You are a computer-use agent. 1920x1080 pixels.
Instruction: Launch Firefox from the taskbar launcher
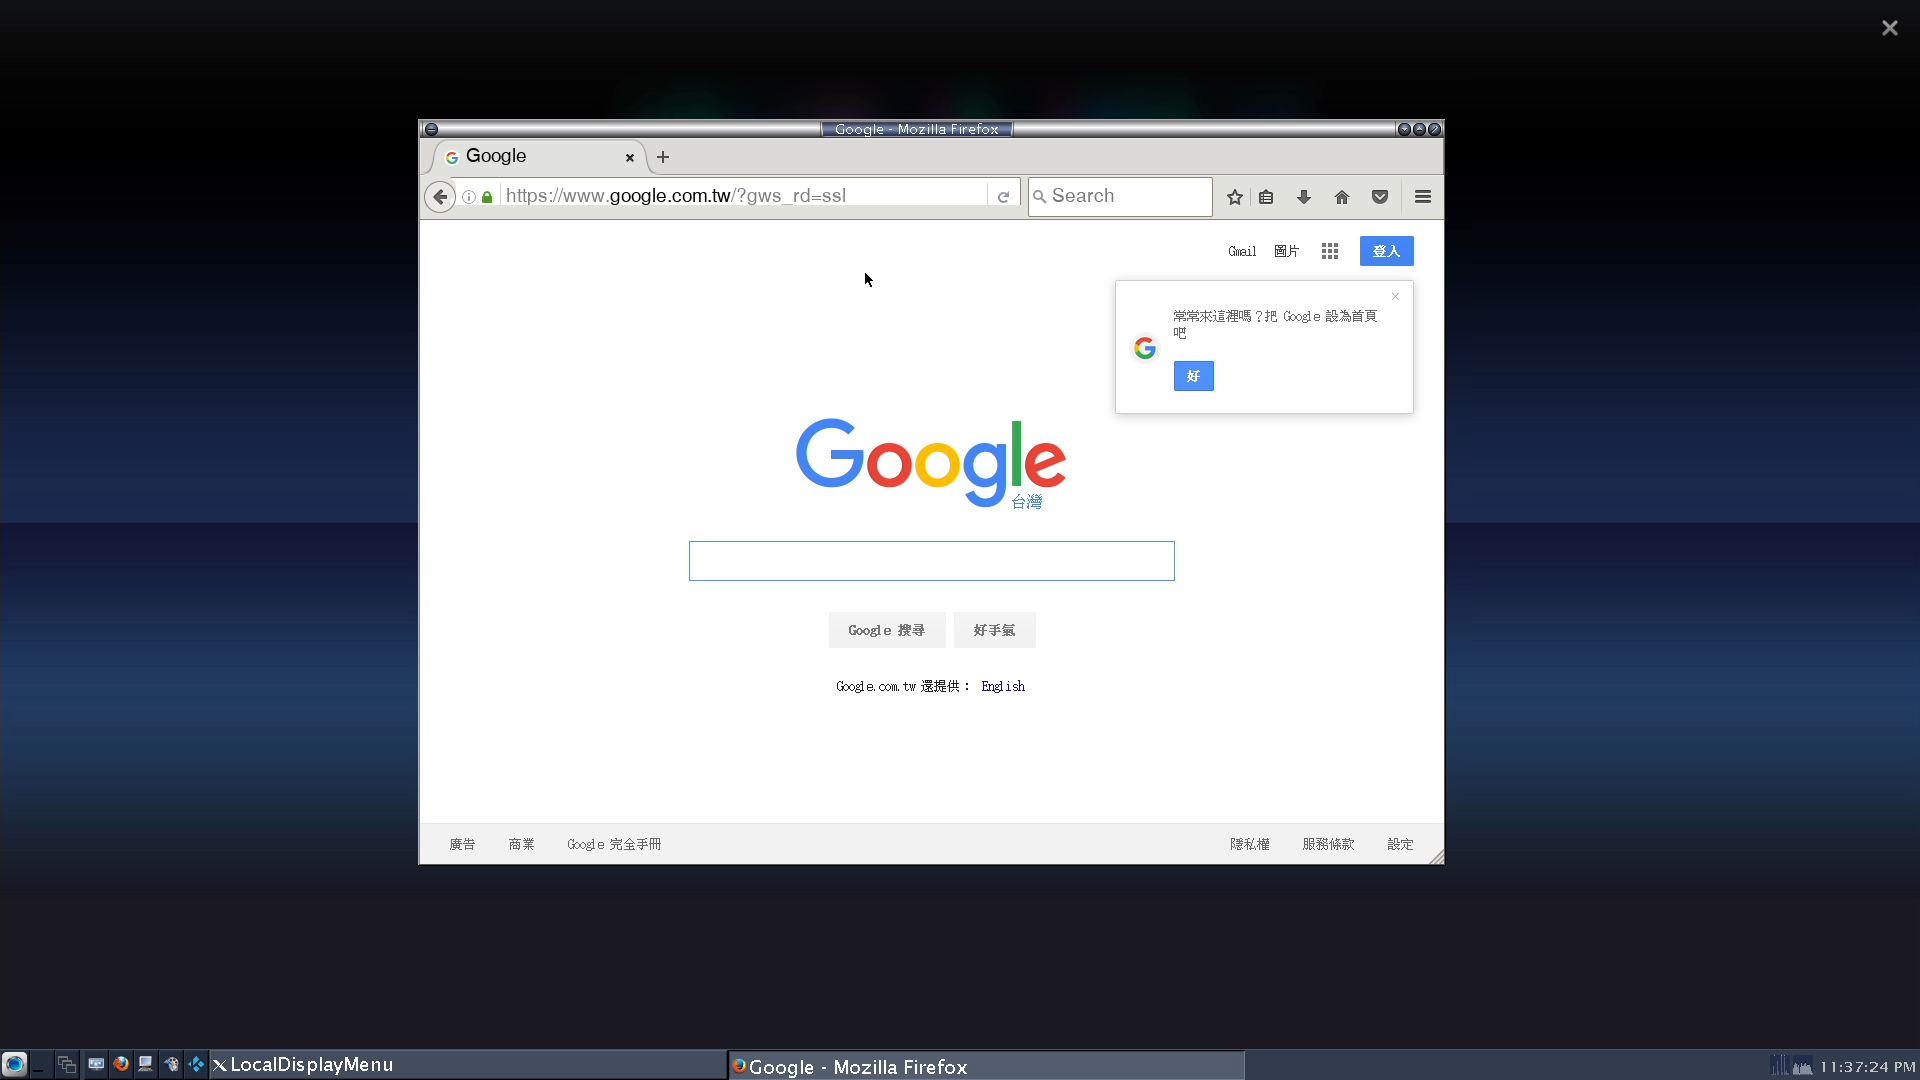click(121, 1064)
